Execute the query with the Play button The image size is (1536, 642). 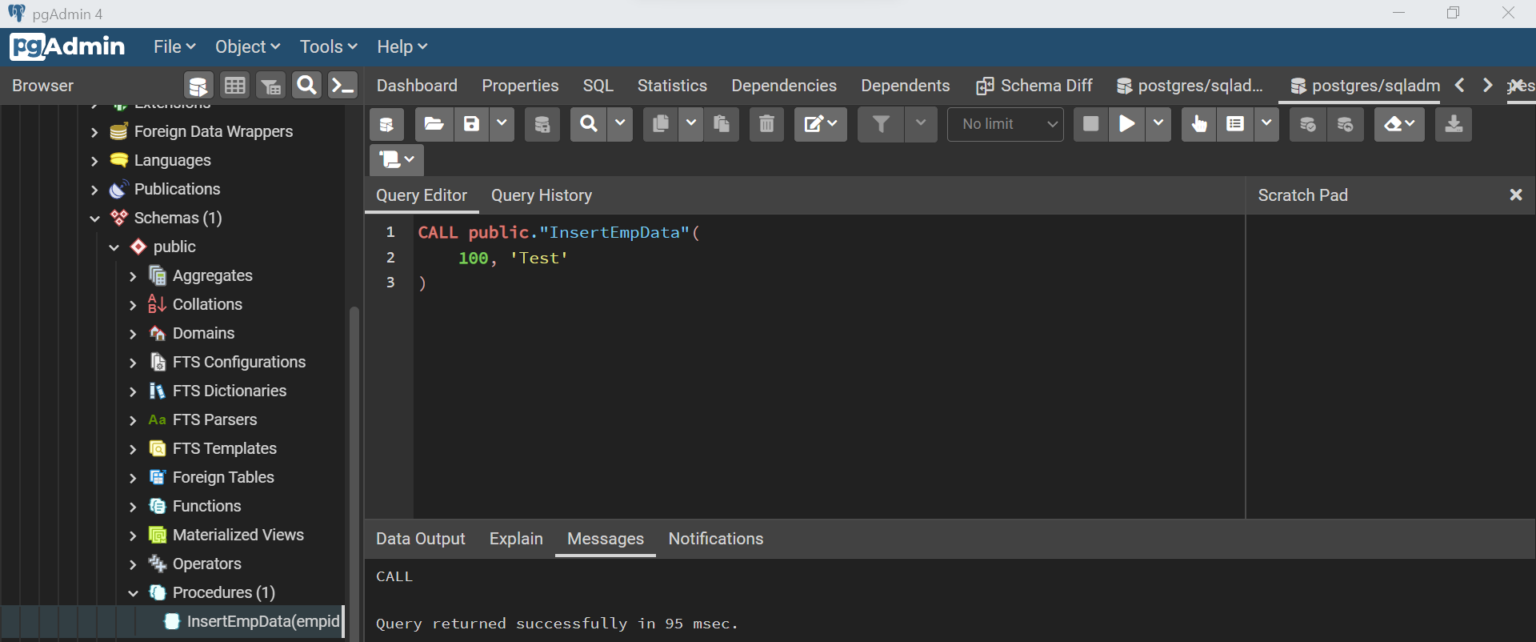1126,124
